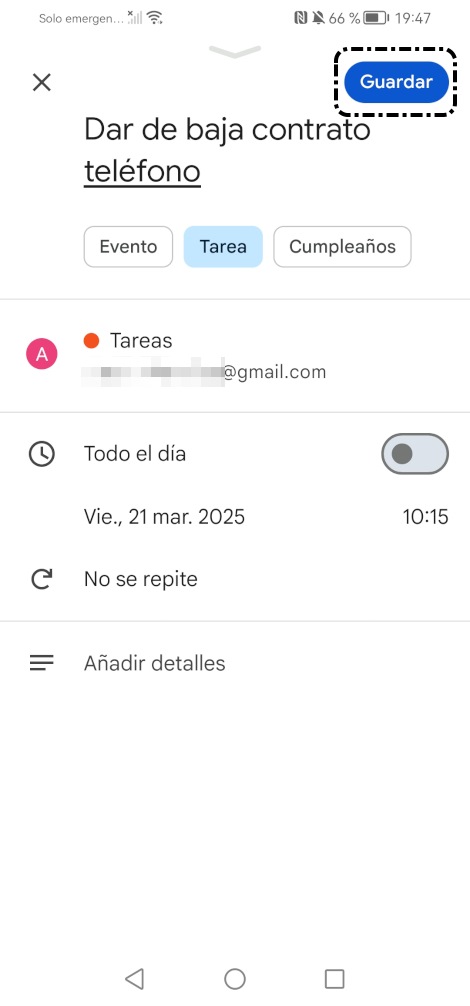The width and height of the screenshot is (470, 1006).
Task: Toggle the Todo el día switch
Action: pos(415,454)
